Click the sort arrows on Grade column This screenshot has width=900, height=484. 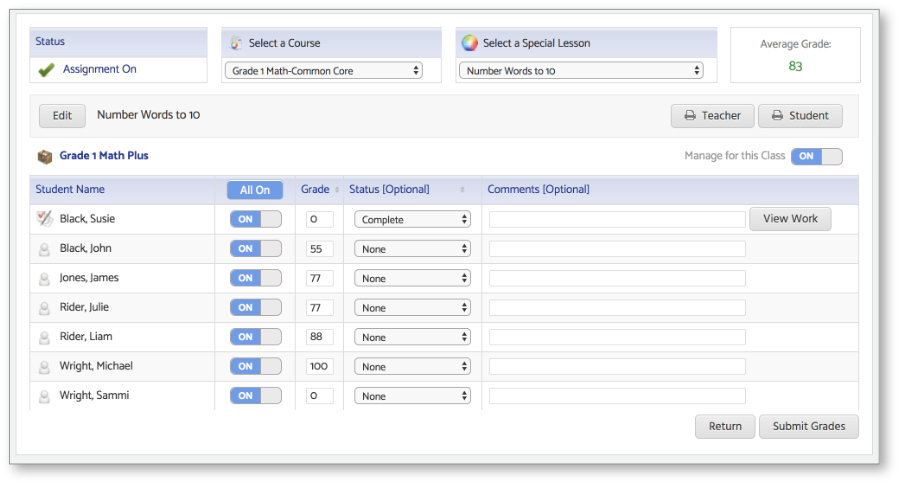336,190
